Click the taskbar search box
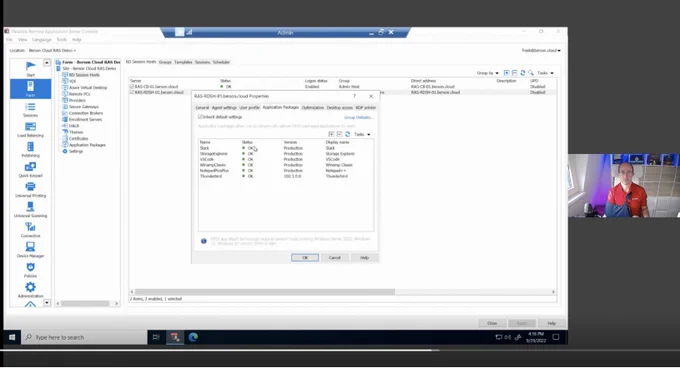The width and height of the screenshot is (680, 368). (x=84, y=337)
